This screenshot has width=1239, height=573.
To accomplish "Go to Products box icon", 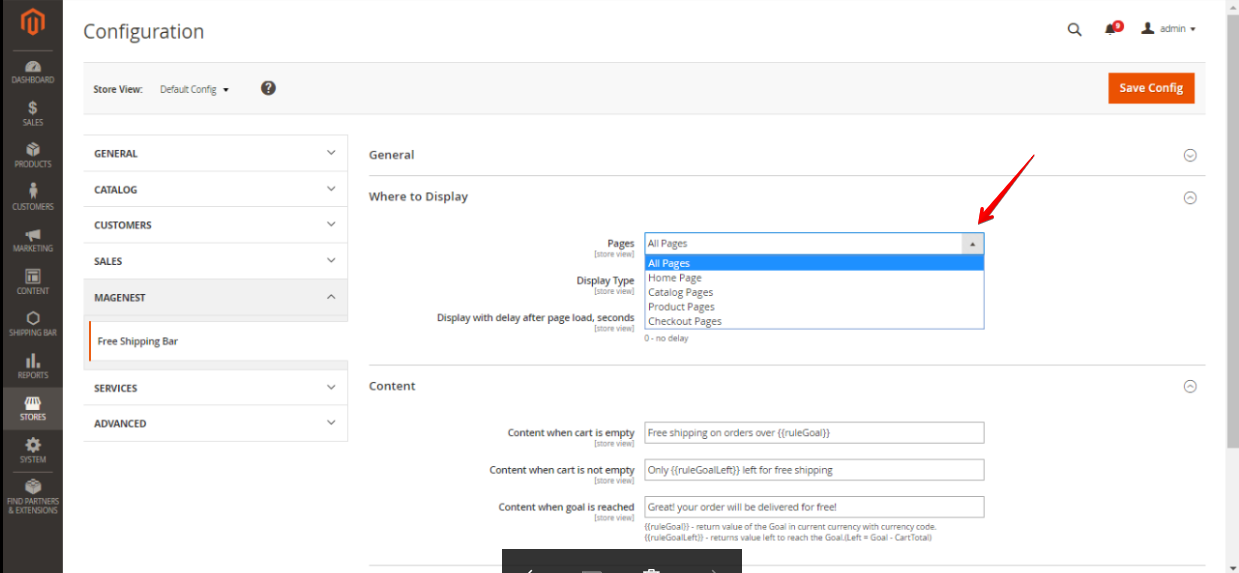I will pyautogui.click(x=32, y=151).
